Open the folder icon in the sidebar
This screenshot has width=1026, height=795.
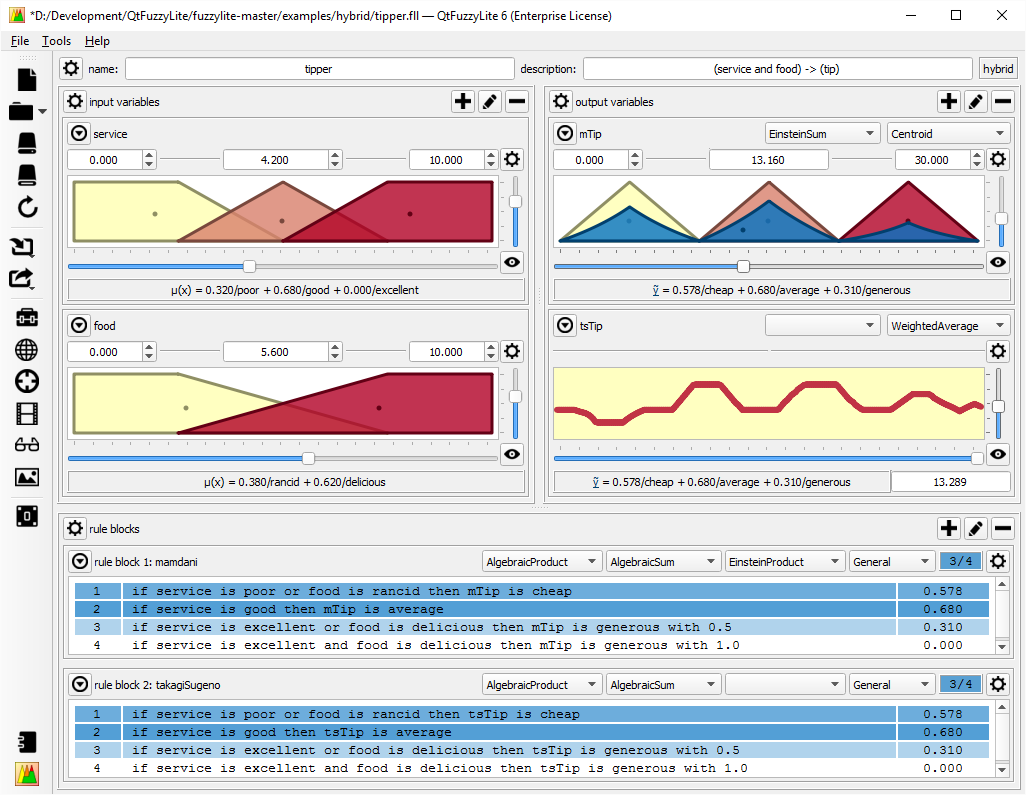click(x=22, y=111)
